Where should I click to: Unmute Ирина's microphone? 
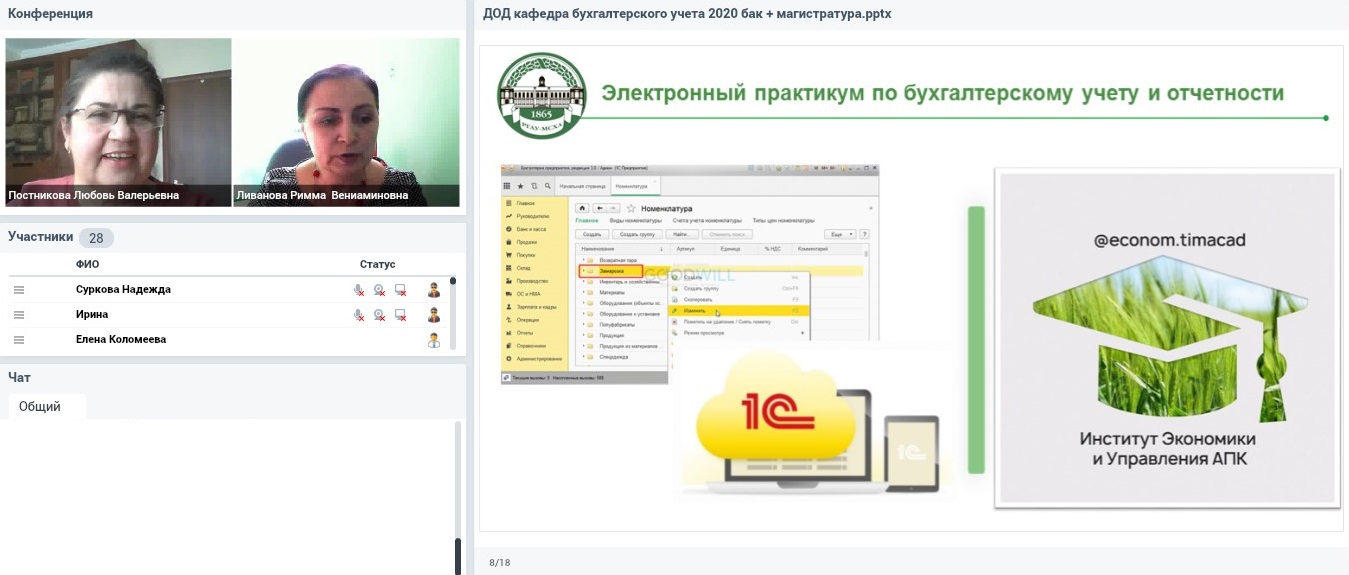(359, 315)
